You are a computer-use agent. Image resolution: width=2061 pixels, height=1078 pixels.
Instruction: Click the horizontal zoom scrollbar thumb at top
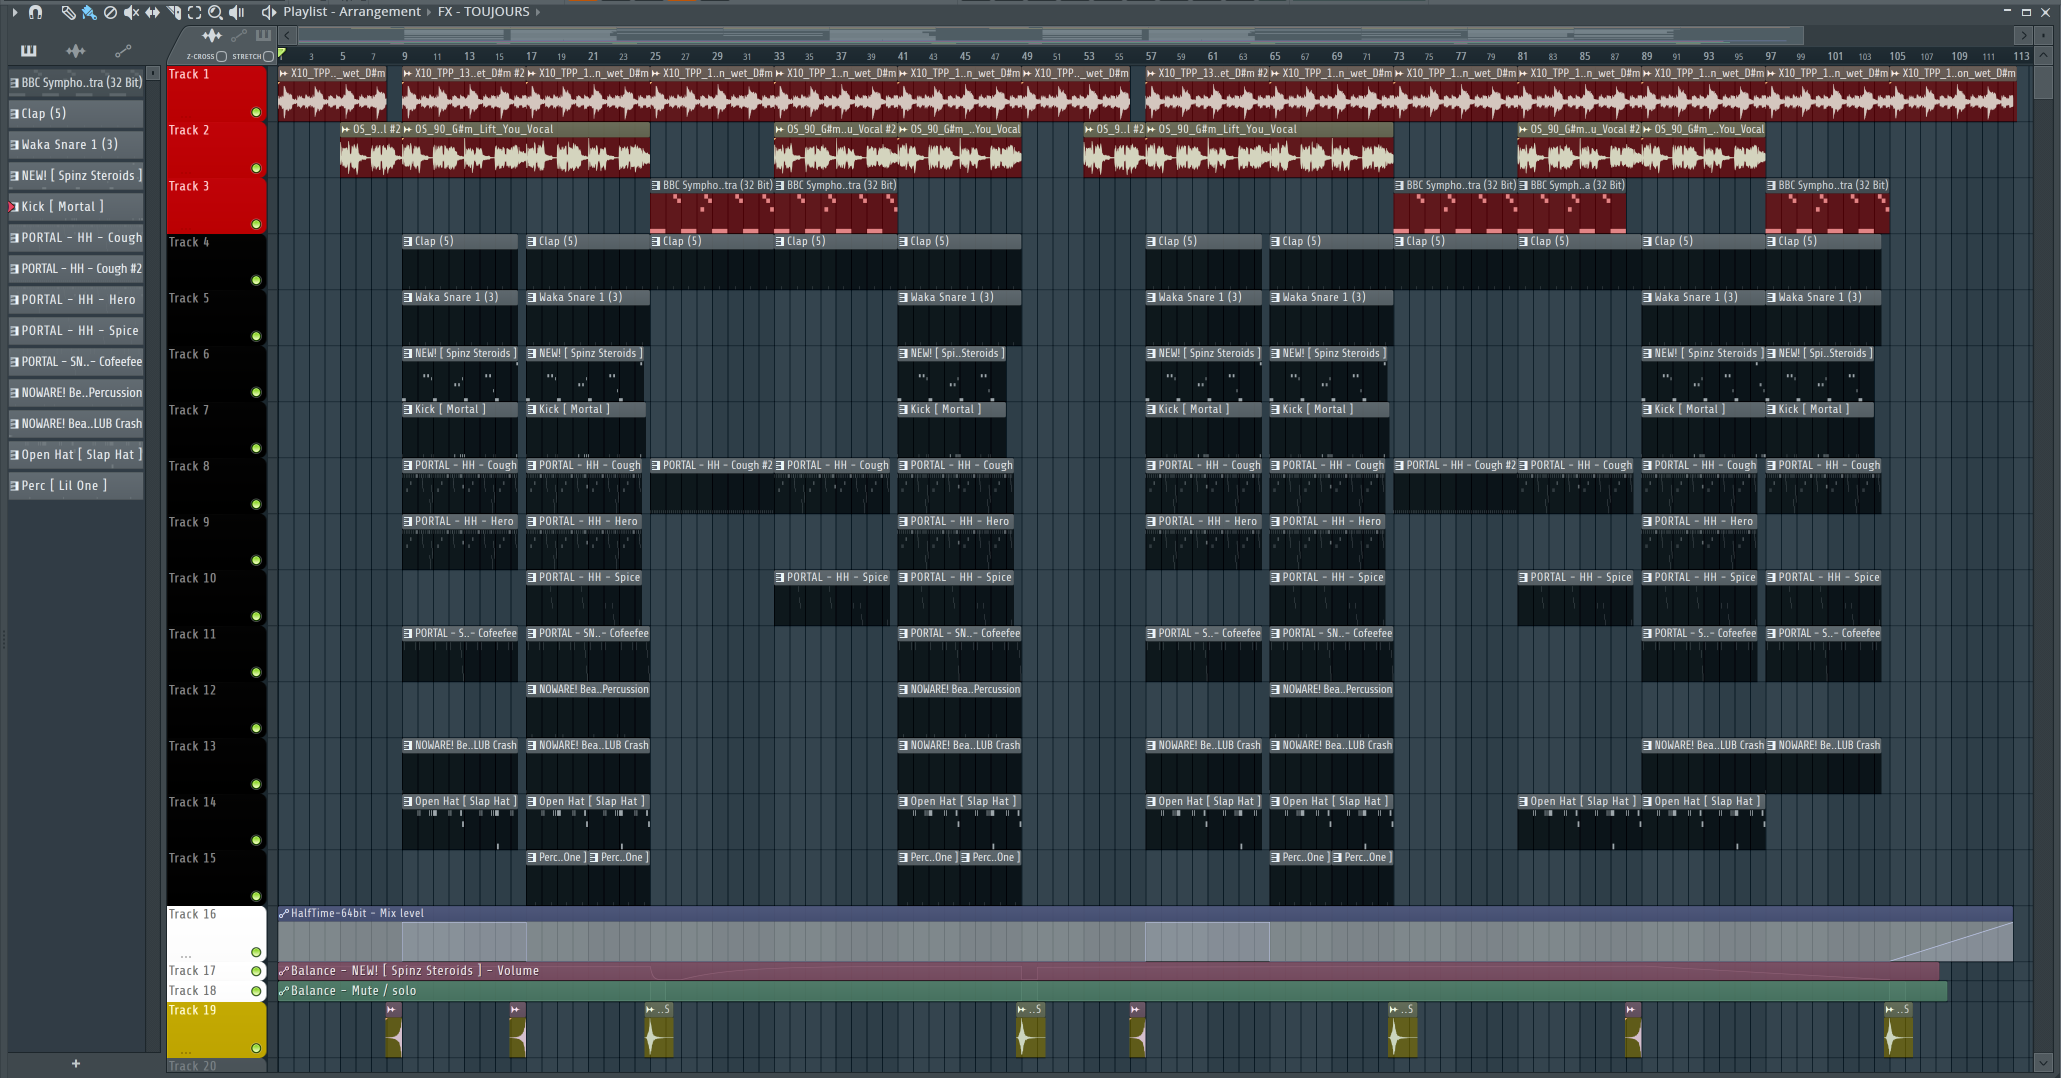pyautogui.click(x=1050, y=35)
